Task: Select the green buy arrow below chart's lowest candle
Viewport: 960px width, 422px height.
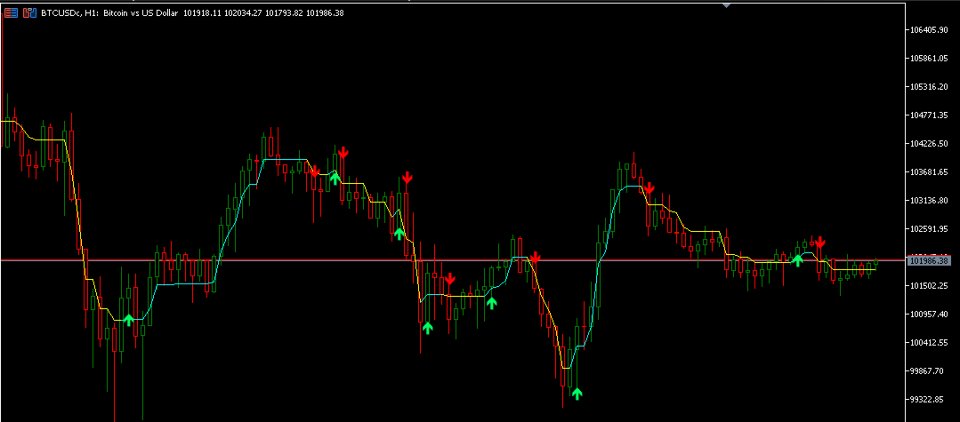Action: (577, 393)
